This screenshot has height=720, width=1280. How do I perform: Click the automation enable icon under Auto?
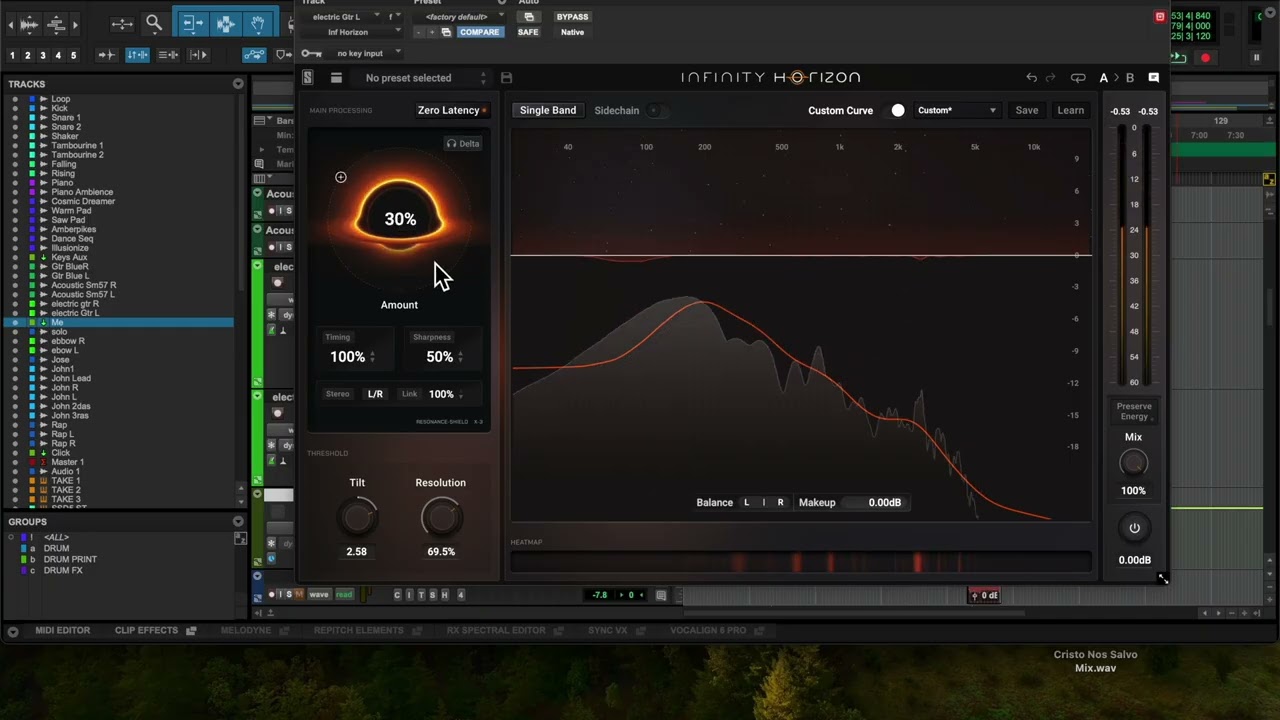coord(528,17)
